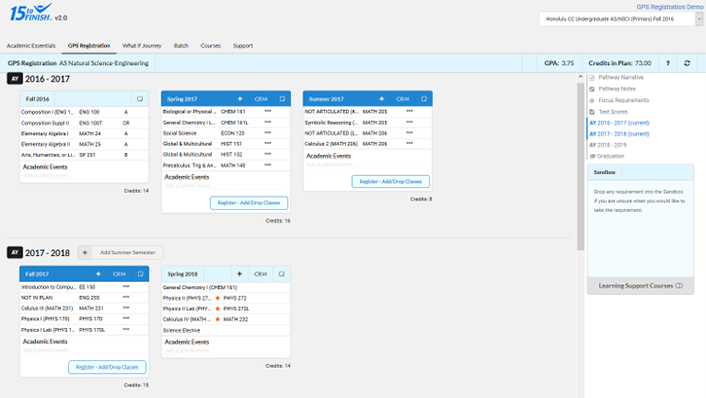706x398 pixels.
Task: Open the Courses tab
Action: click(211, 46)
